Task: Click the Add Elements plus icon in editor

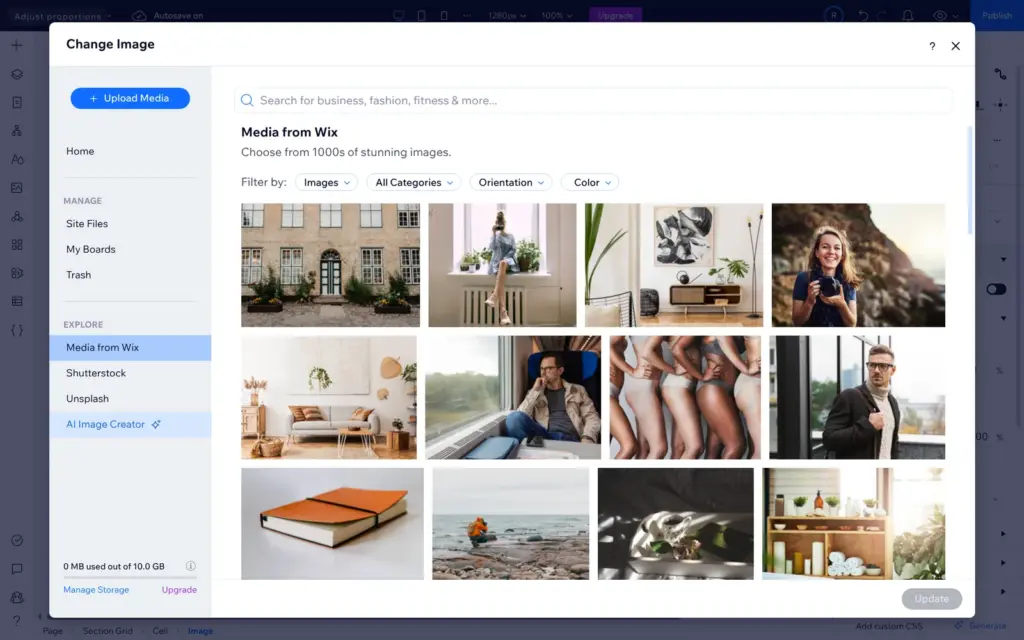Action: coord(17,45)
